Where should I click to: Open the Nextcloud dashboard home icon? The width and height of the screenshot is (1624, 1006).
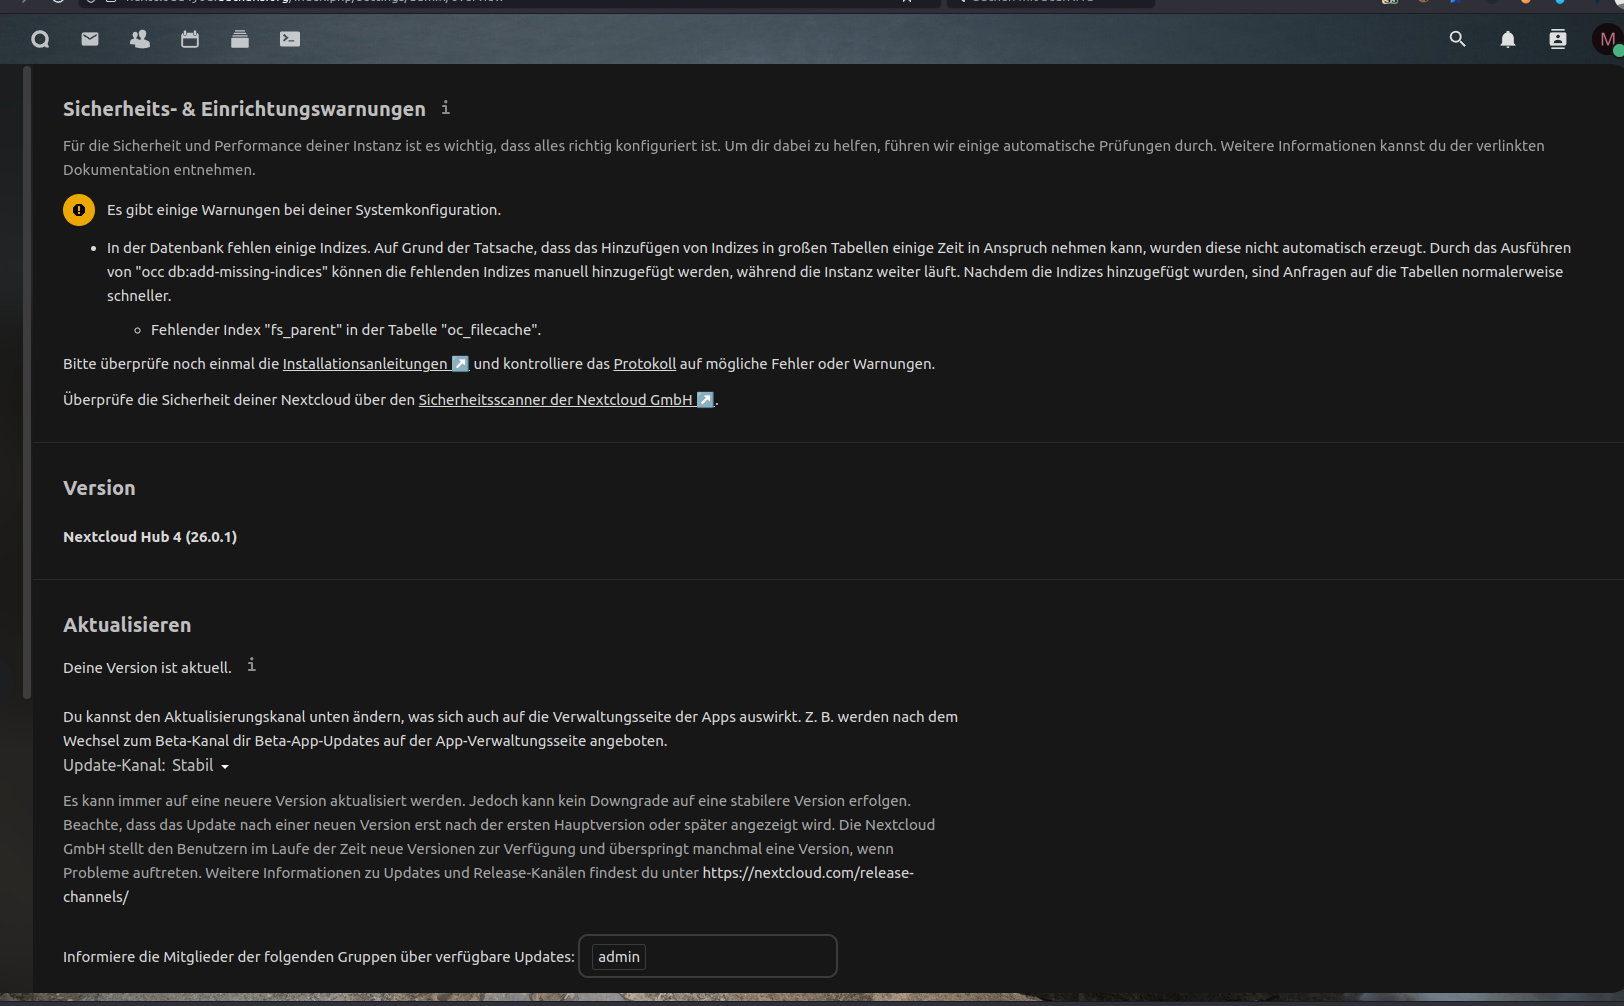click(x=40, y=39)
